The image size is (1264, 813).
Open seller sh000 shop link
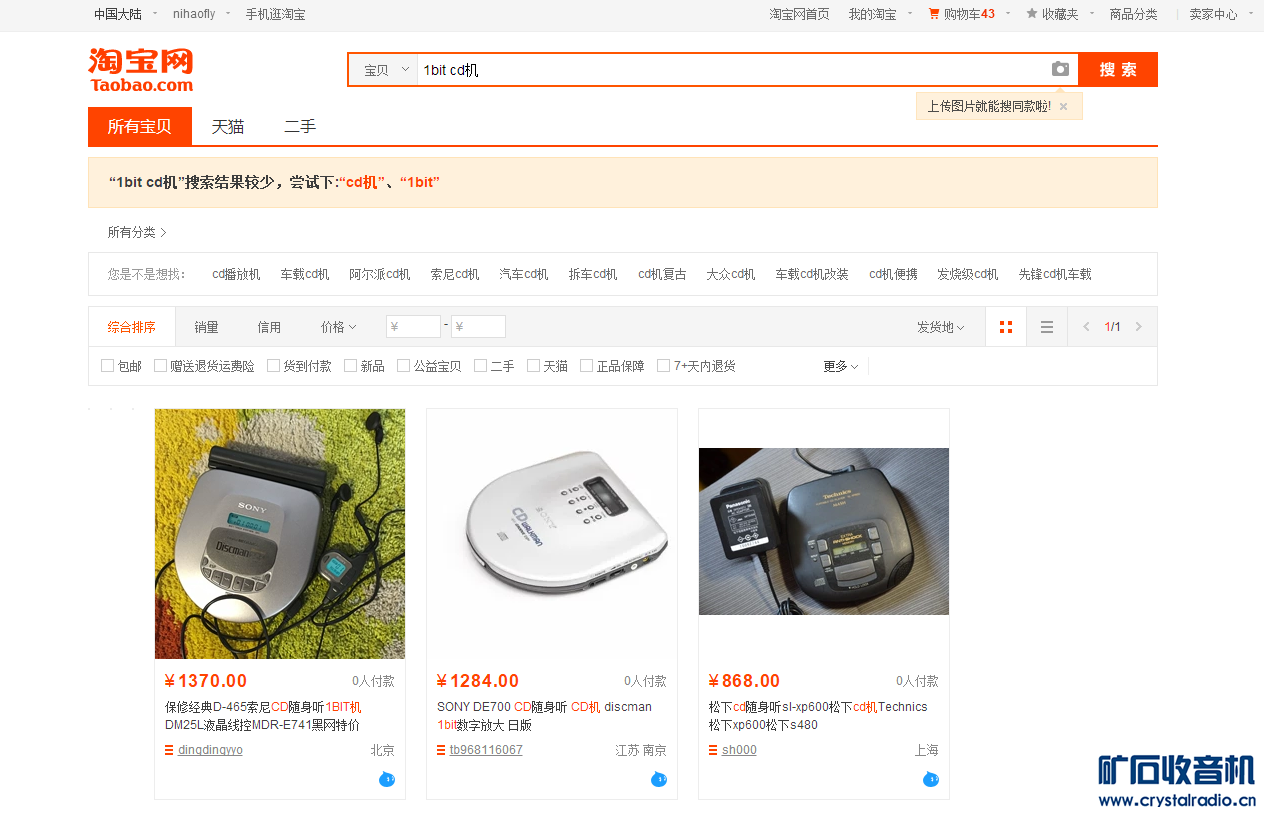(739, 750)
